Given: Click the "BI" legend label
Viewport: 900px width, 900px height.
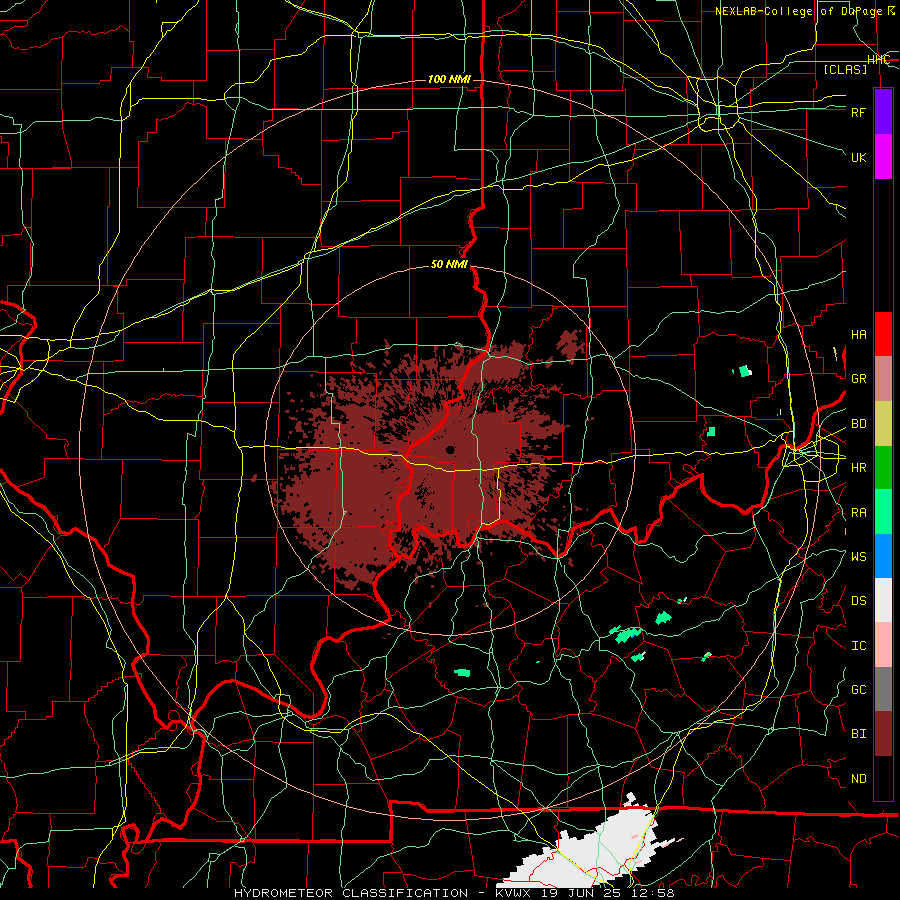Looking at the screenshot, I should (859, 734).
